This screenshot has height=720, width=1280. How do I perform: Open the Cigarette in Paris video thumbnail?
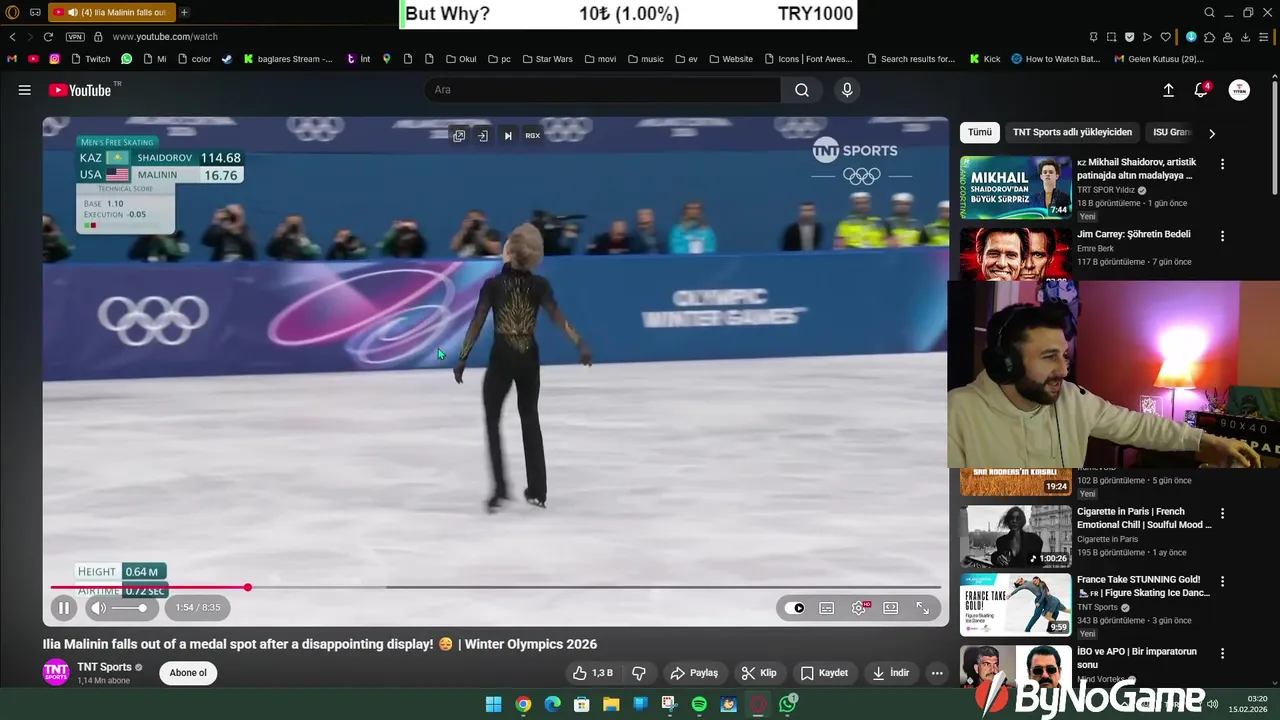[x=1016, y=536]
